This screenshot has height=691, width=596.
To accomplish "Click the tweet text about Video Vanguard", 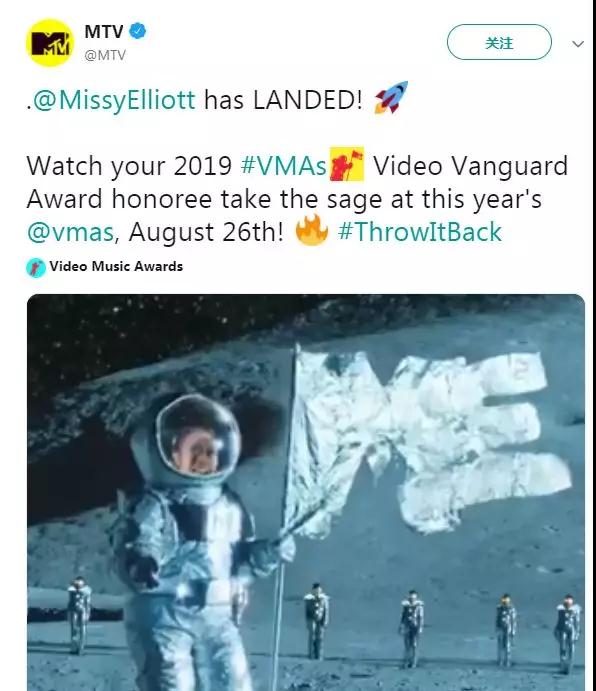I will [297, 199].
